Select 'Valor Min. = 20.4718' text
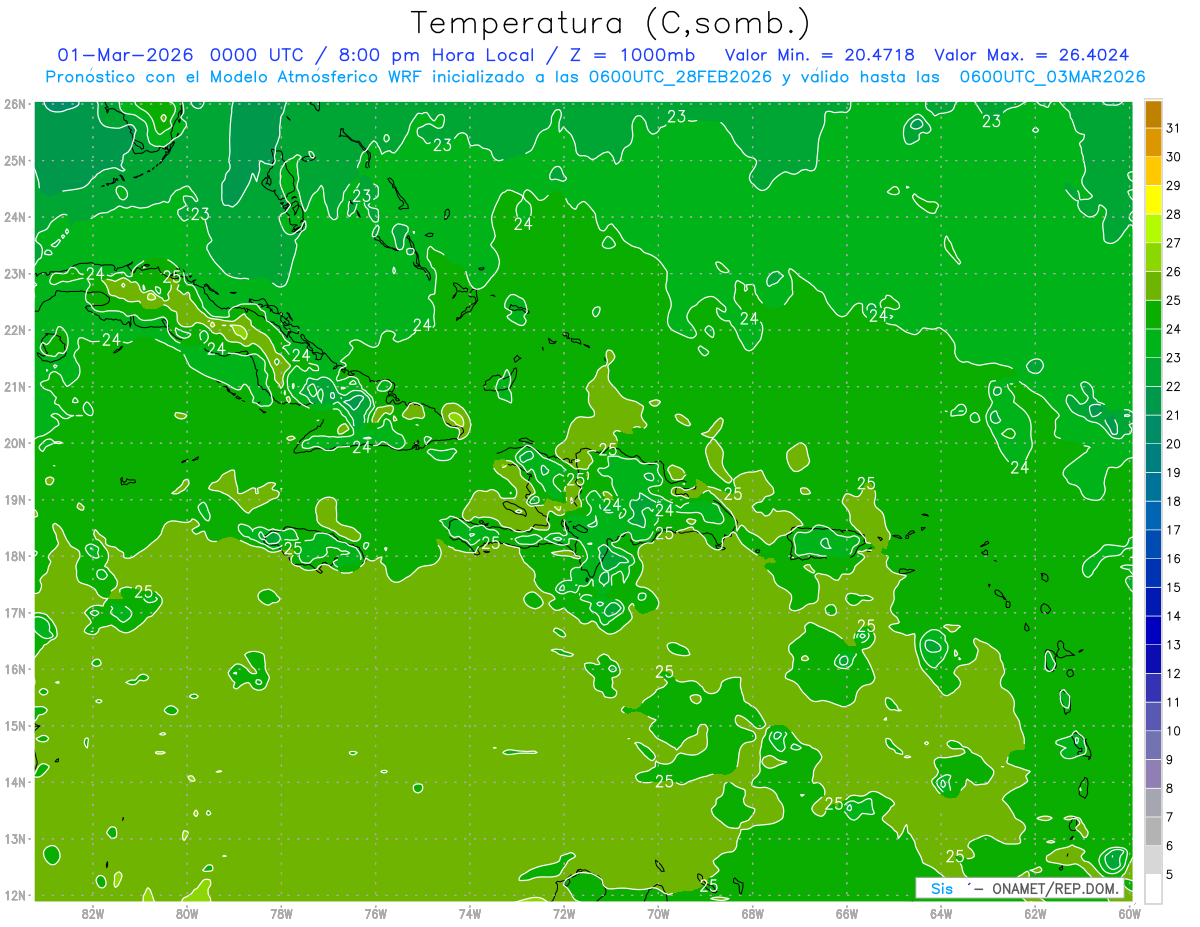The image size is (1200, 927). click(819, 55)
